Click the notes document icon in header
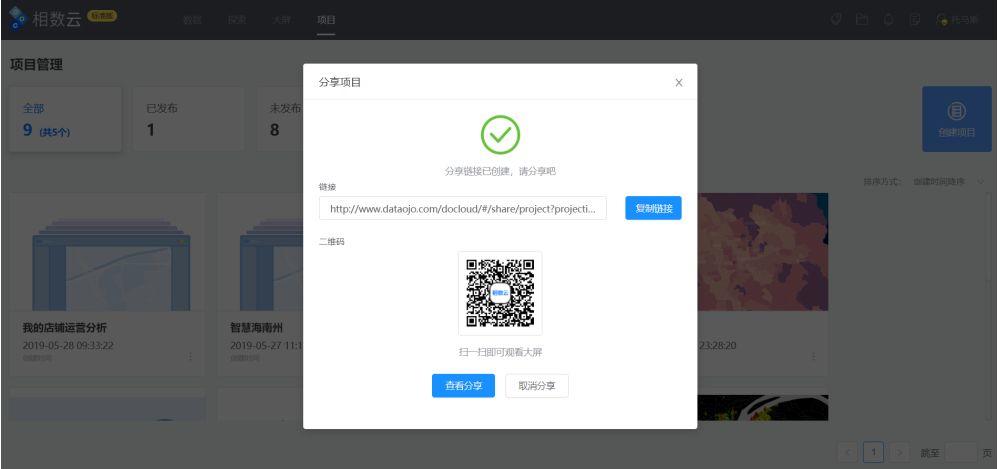Viewport: 998px width, 469px height. pyautogui.click(x=915, y=20)
